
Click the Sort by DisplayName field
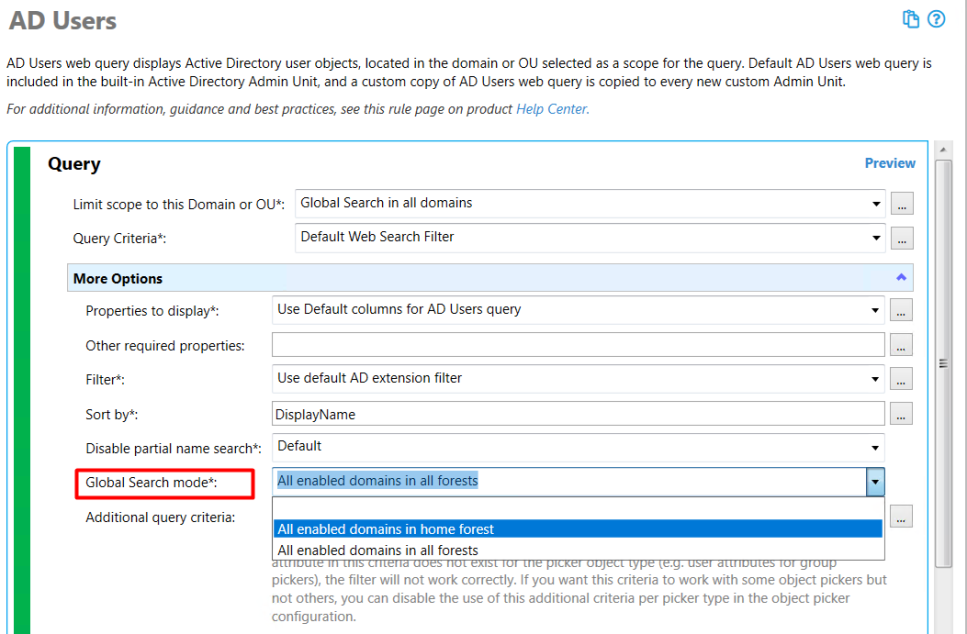[x=578, y=414]
